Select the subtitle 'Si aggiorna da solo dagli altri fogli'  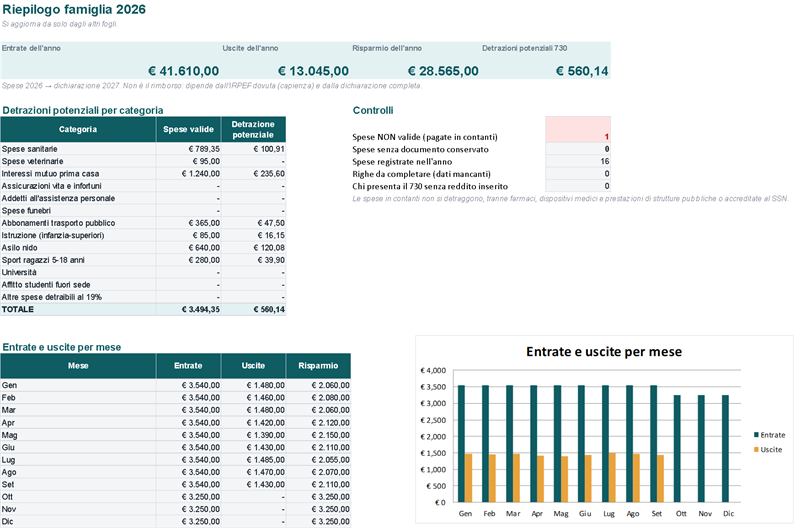(59, 24)
